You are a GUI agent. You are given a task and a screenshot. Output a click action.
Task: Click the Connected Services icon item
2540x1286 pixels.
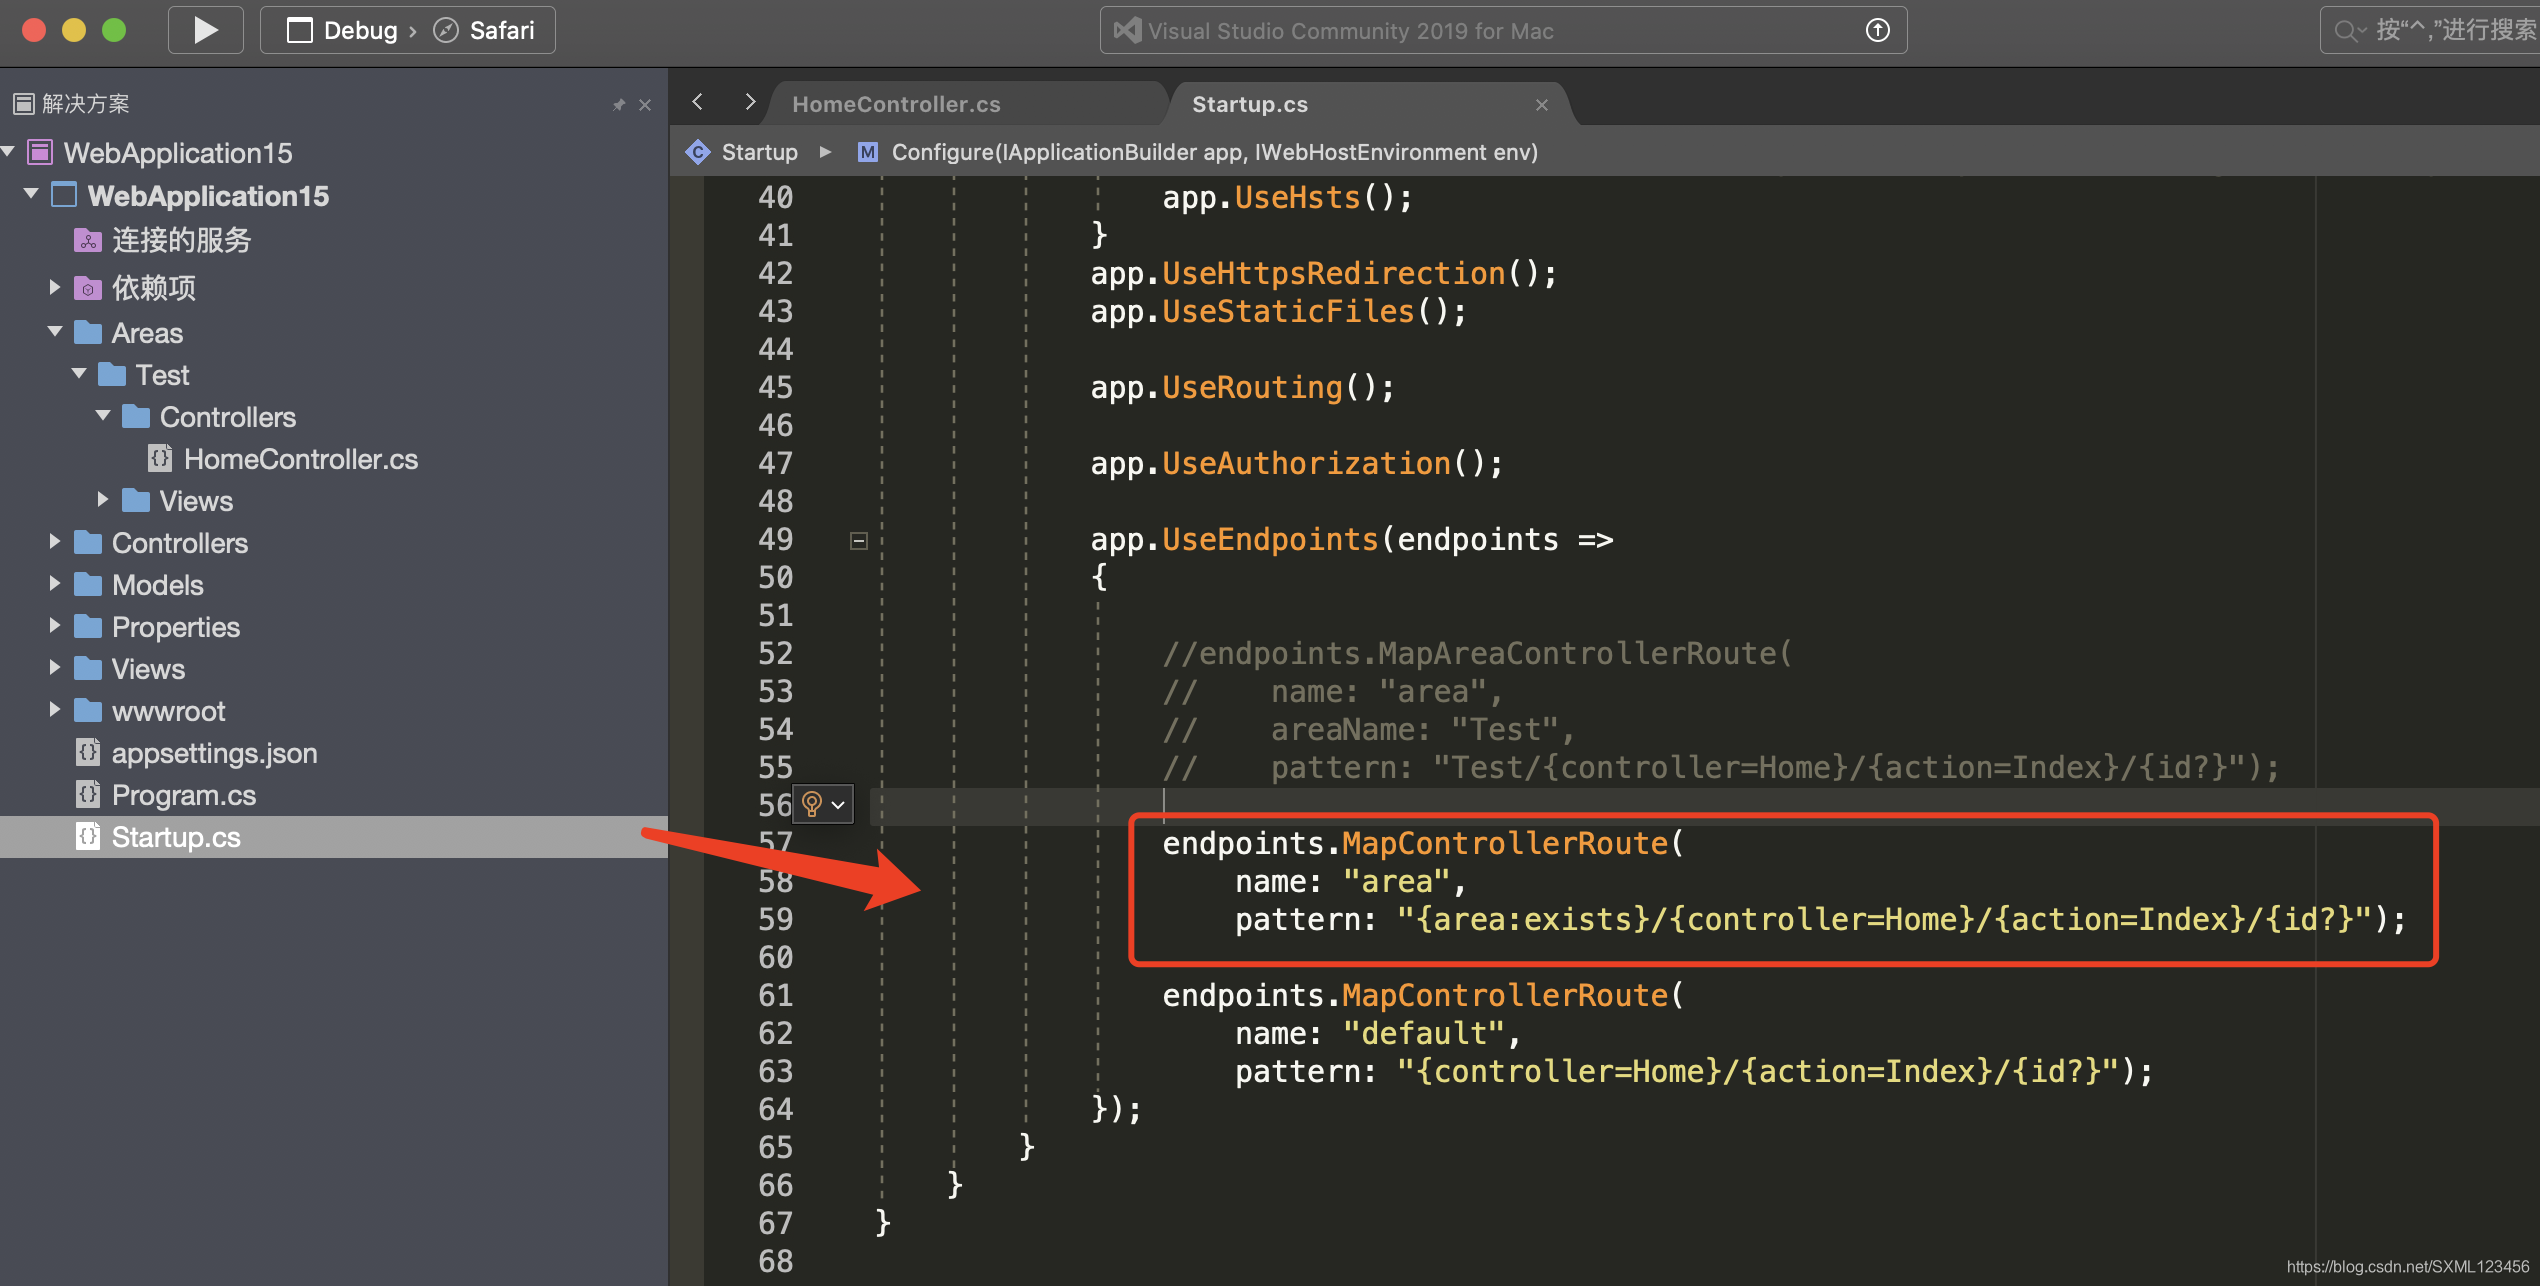tap(88, 240)
